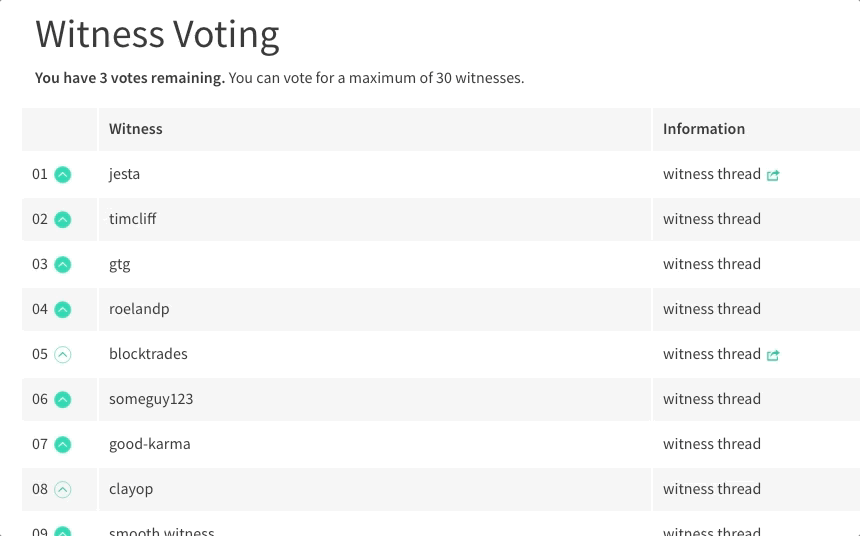This screenshot has height=536, width=860.
Task: Go to good-karma's profile
Action: (150, 444)
